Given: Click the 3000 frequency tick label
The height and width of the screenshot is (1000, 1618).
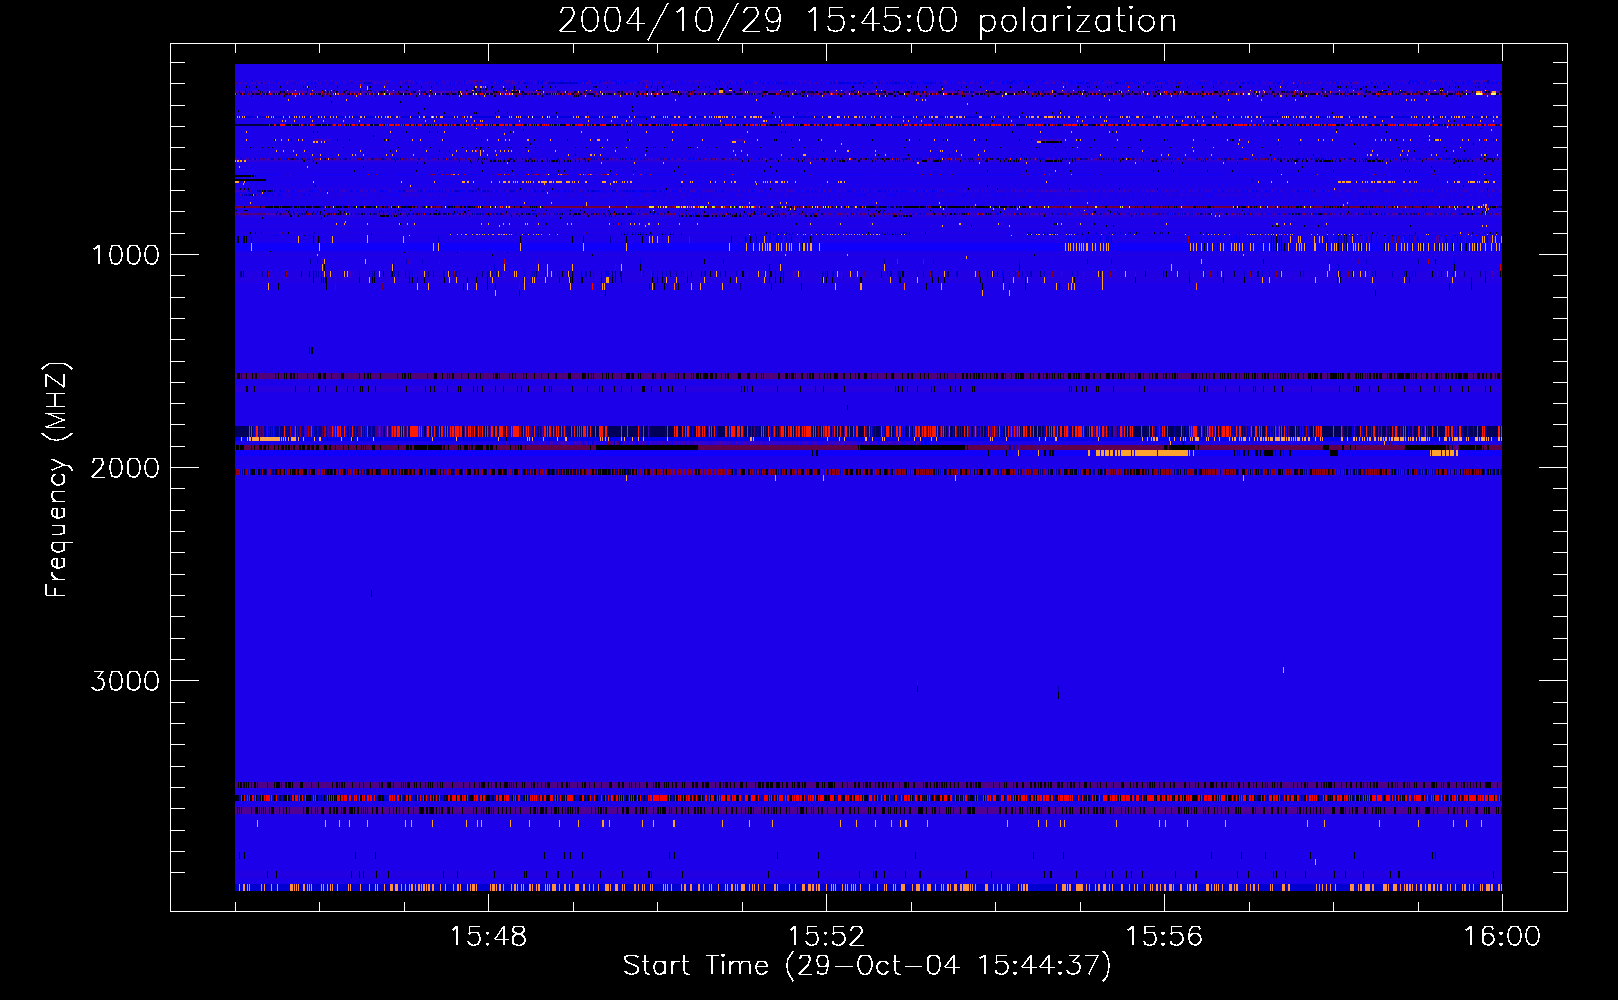Looking at the screenshot, I should point(125,681).
